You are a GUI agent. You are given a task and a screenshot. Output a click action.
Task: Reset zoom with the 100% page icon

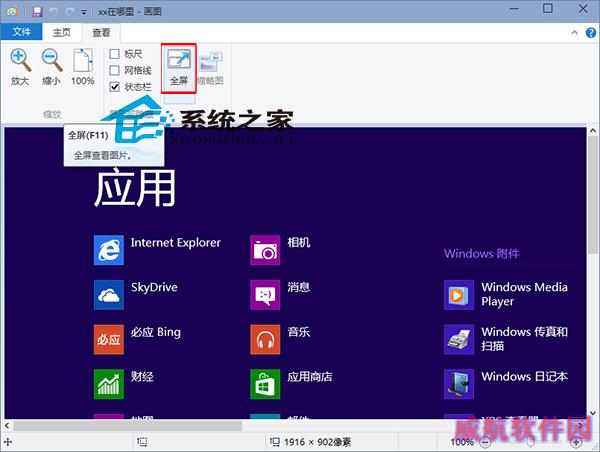click(83, 60)
